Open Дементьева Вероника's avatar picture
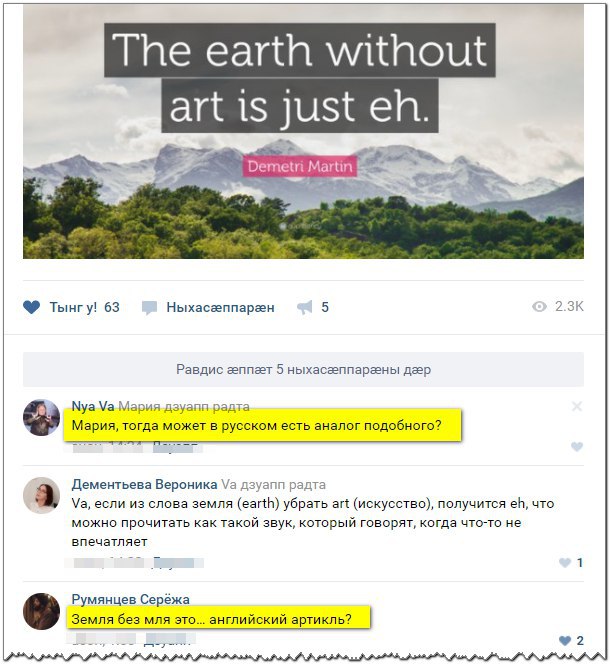Image resolution: width=610 pixels, height=670 pixels. pos(41,495)
